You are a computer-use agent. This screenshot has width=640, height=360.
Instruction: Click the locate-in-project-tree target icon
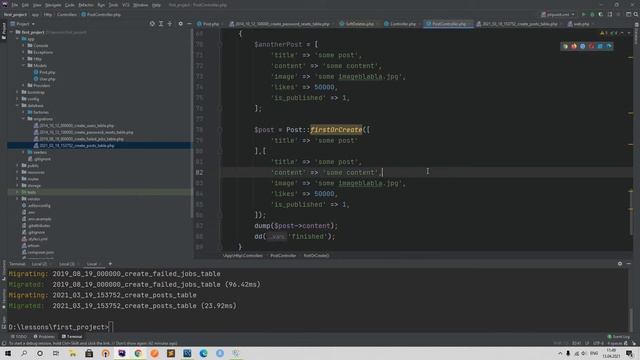[x=152, y=24]
